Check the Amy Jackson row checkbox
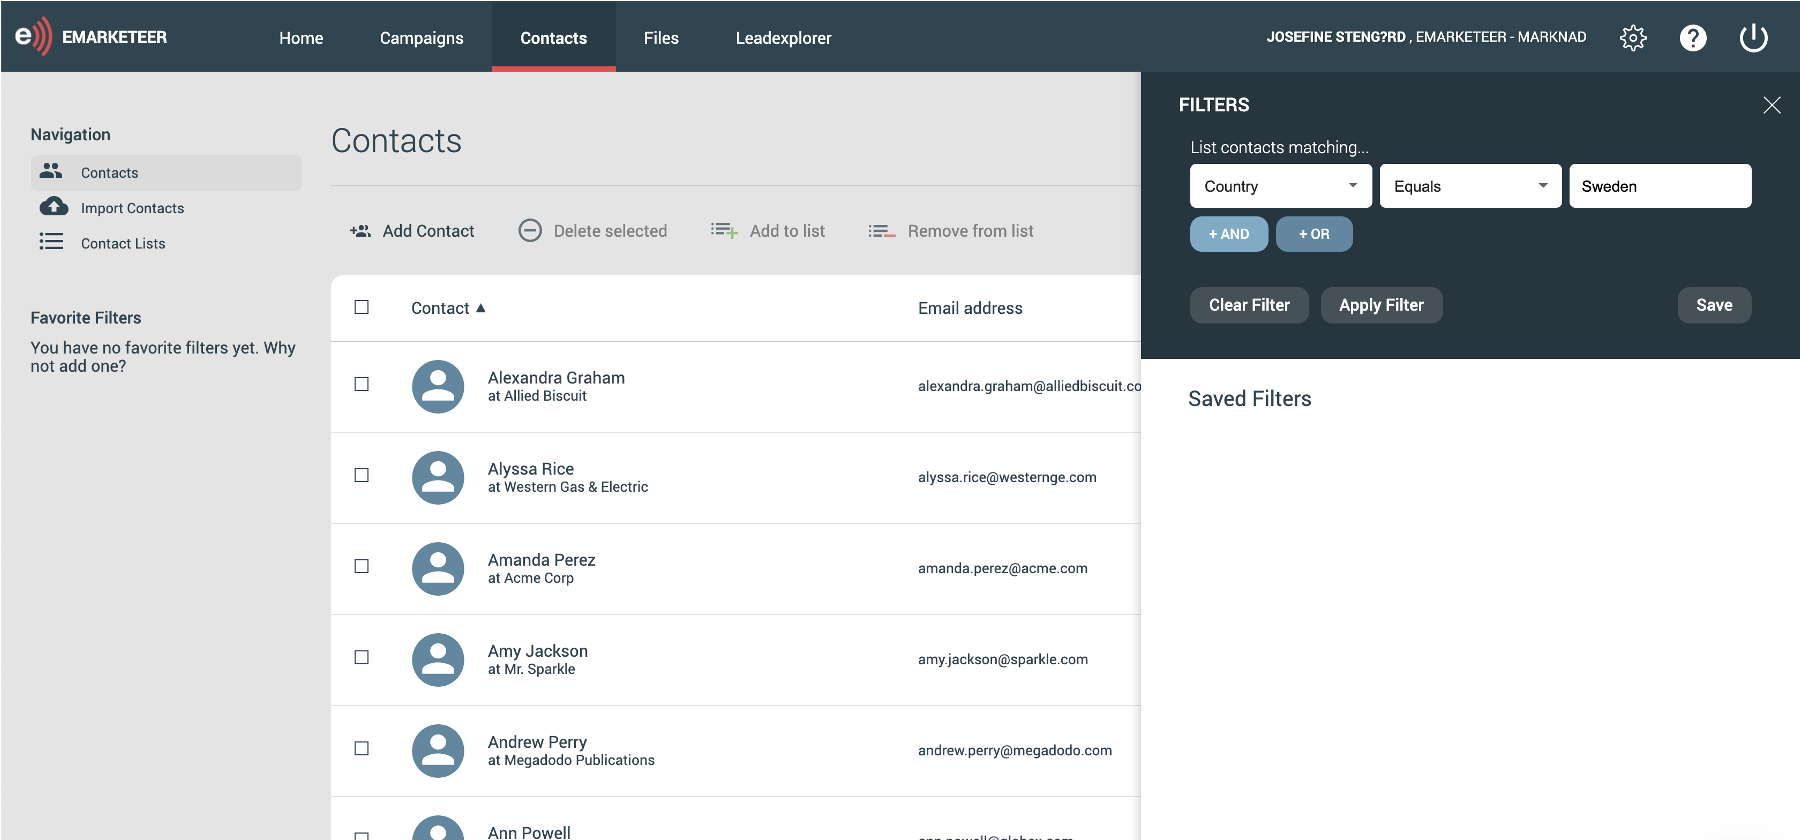 pyautogui.click(x=362, y=657)
